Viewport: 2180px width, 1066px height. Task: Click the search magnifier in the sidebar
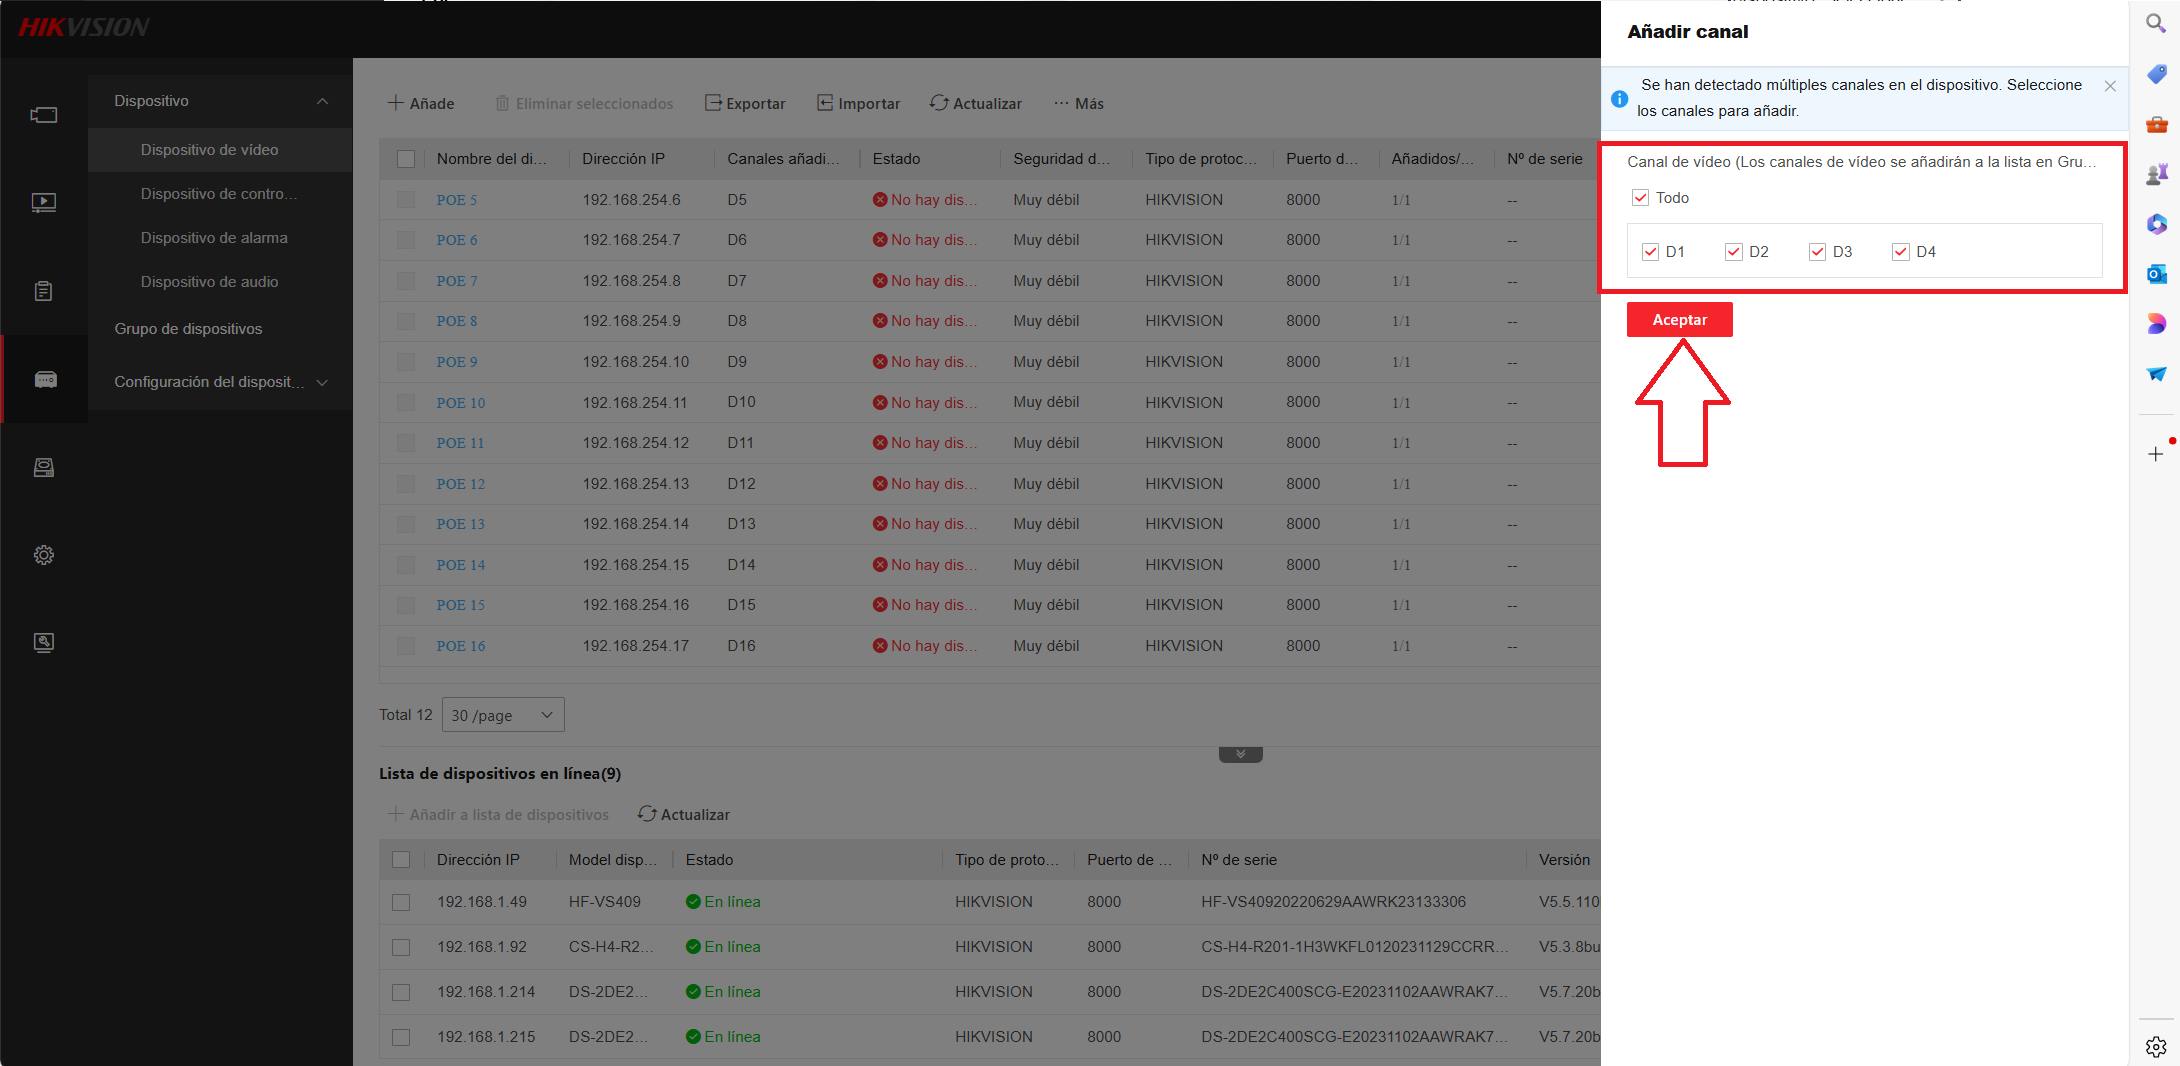(x=2156, y=23)
